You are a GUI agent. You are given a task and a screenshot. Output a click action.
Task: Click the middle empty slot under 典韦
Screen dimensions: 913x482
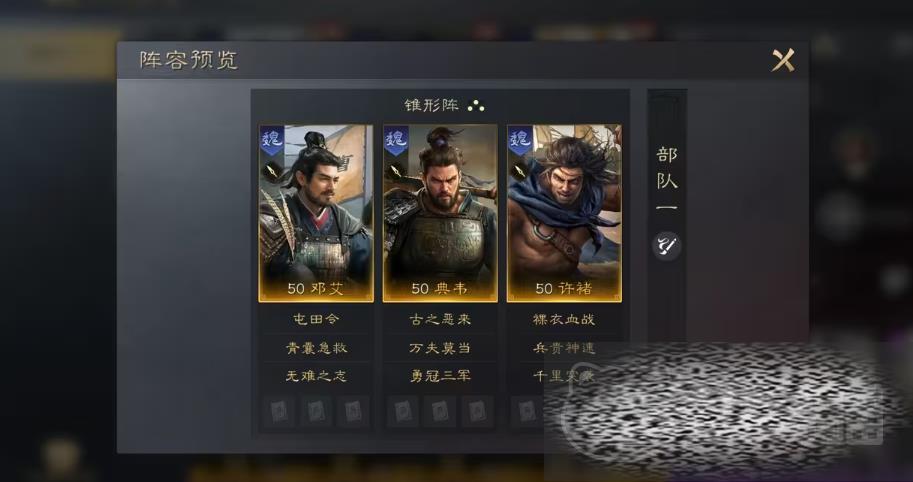tap(439, 412)
